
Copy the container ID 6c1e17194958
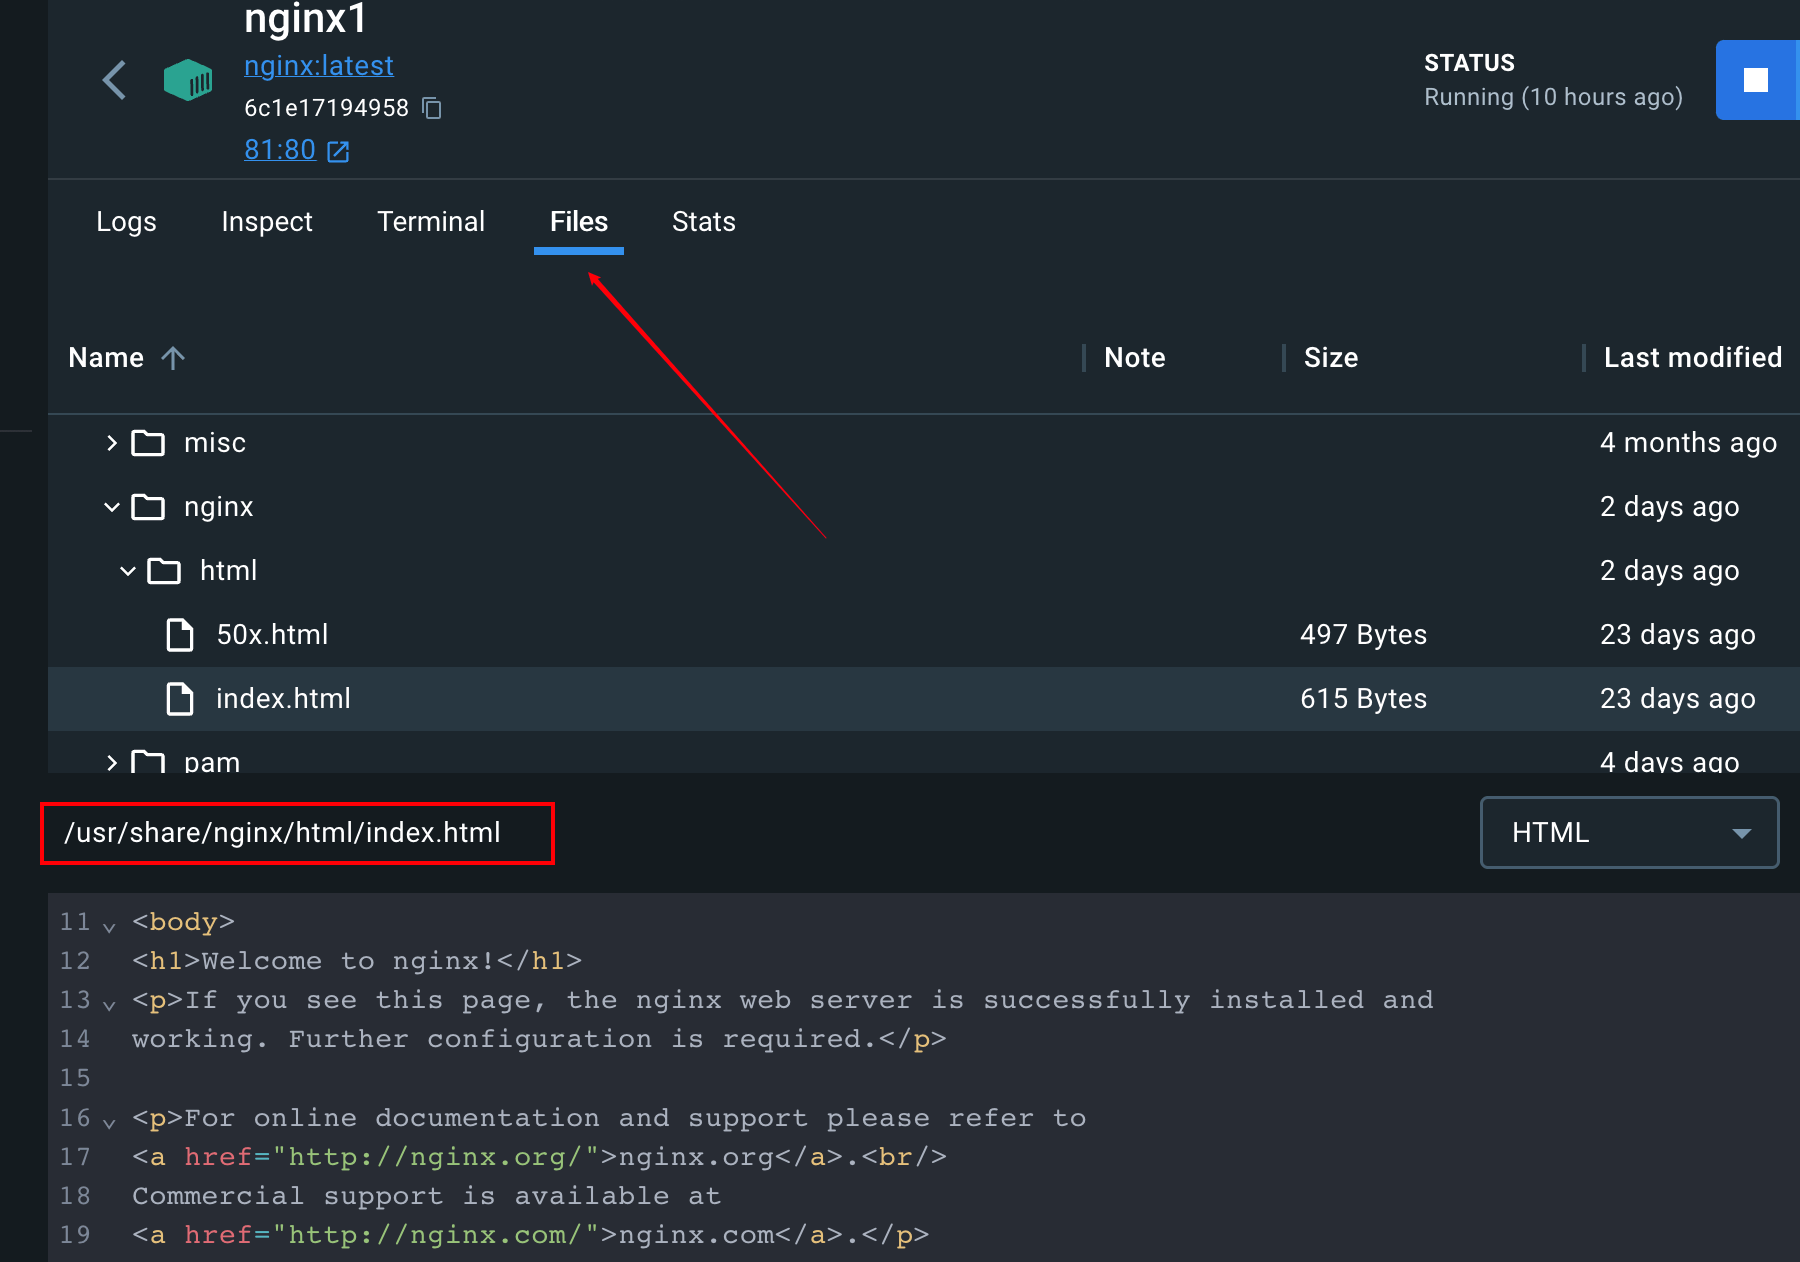coord(432,108)
